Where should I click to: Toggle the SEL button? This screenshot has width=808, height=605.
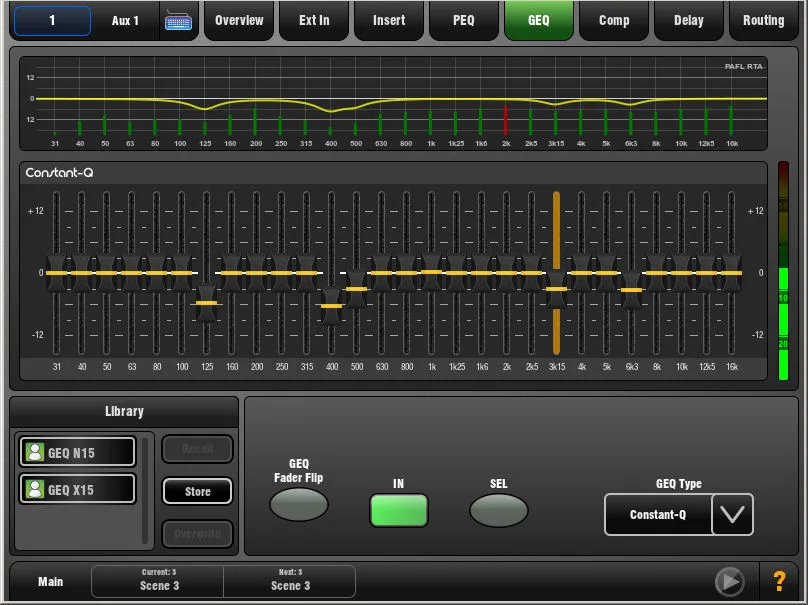499,510
